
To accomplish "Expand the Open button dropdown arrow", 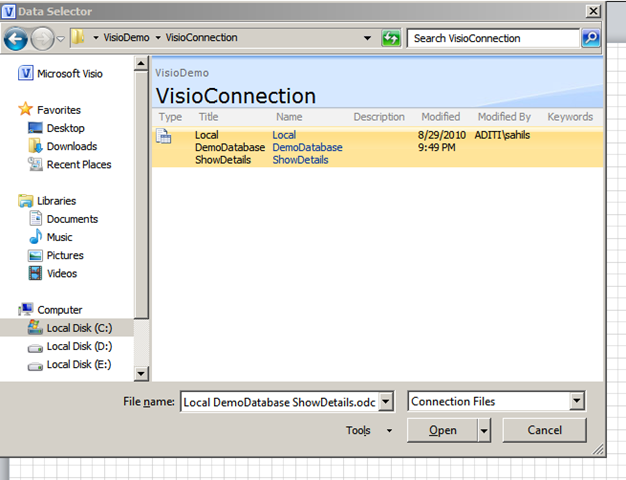I will click(x=484, y=430).
